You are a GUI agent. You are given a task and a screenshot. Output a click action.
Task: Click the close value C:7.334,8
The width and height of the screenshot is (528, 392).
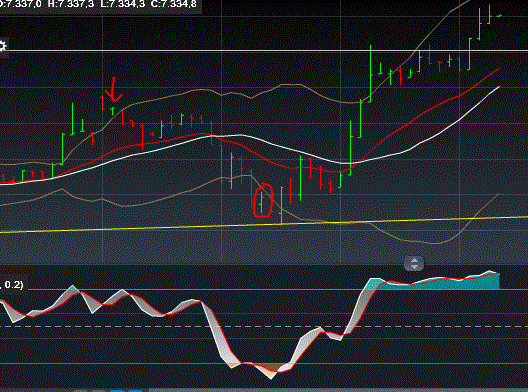(174, 4)
